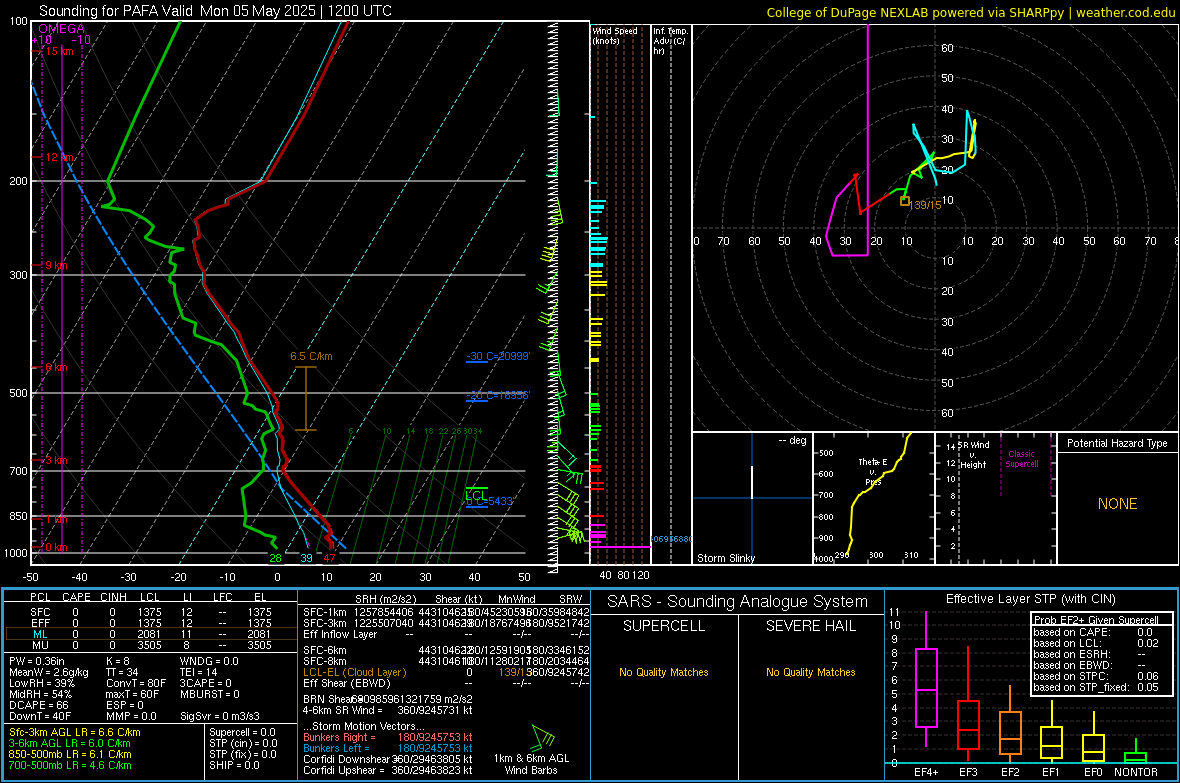Select the highlighted ML parcel row
The image size is (1180, 783).
pyautogui.click(x=151, y=634)
